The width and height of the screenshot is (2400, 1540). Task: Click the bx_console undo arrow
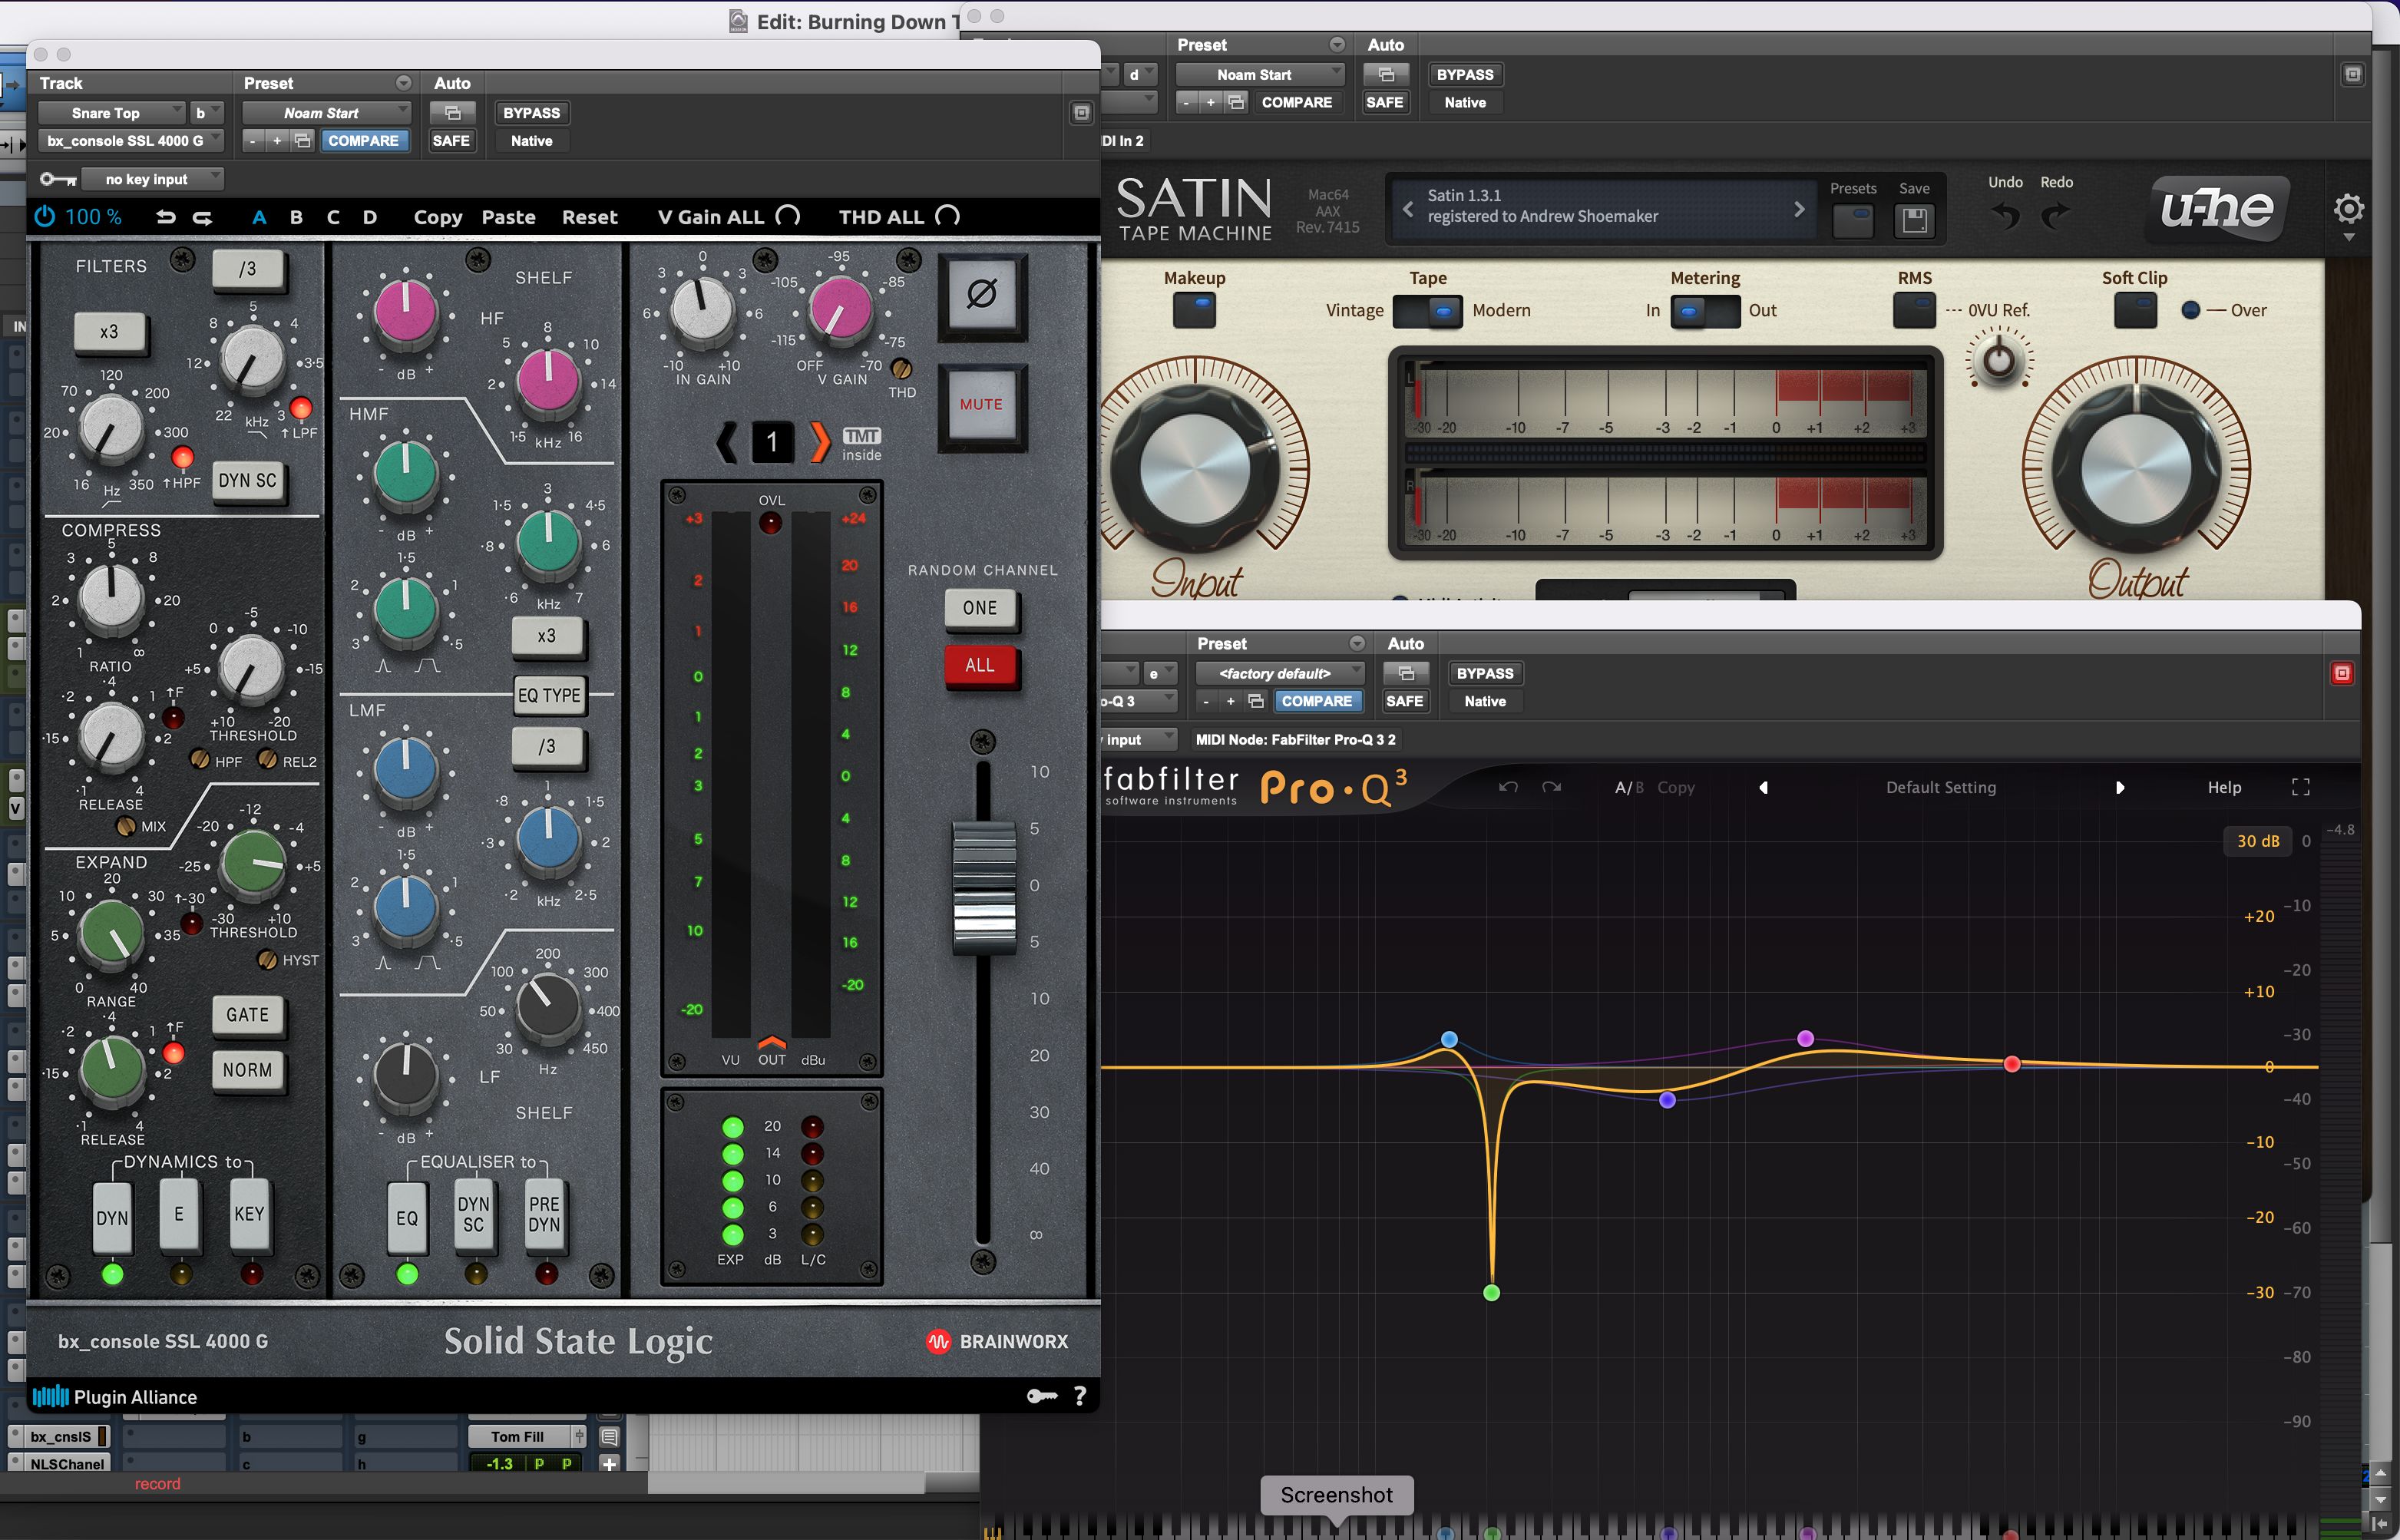[166, 217]
